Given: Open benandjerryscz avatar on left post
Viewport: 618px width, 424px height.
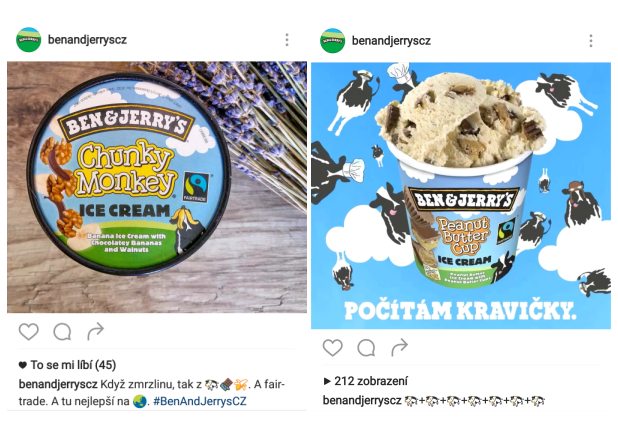Looking at the screenshot, I should (29, 39).
